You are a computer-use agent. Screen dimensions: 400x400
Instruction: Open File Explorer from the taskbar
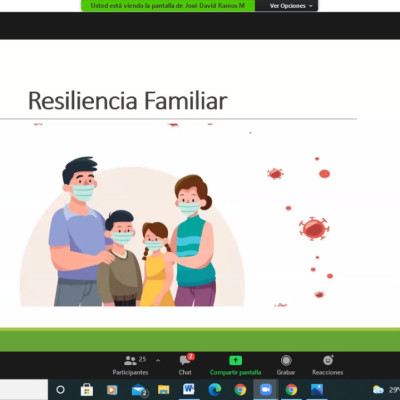coord(163,390)
